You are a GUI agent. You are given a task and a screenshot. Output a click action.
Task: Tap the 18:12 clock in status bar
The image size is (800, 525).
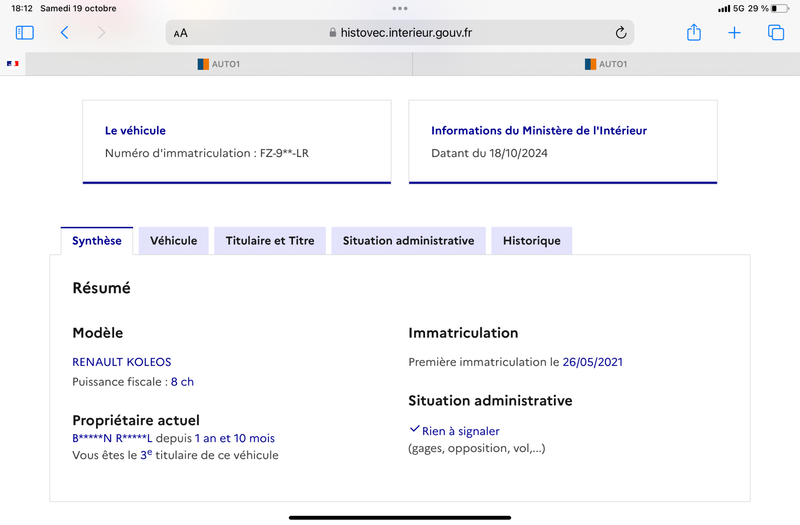22,8
